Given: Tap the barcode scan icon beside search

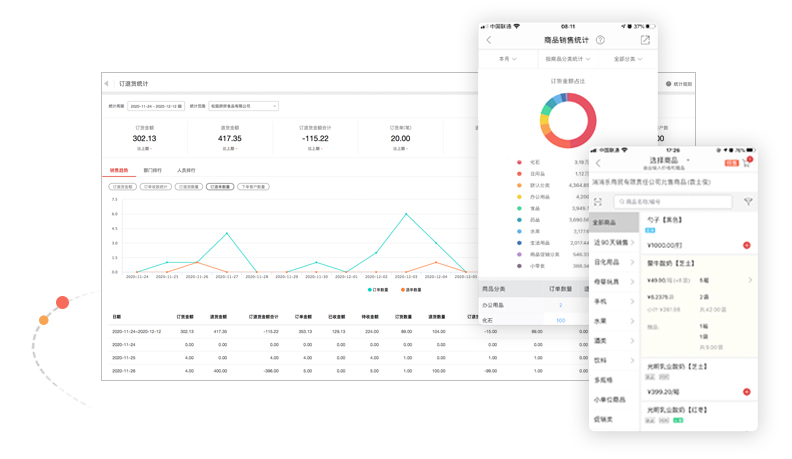Looking at the screenshot, I should click(x=598, y=202).
